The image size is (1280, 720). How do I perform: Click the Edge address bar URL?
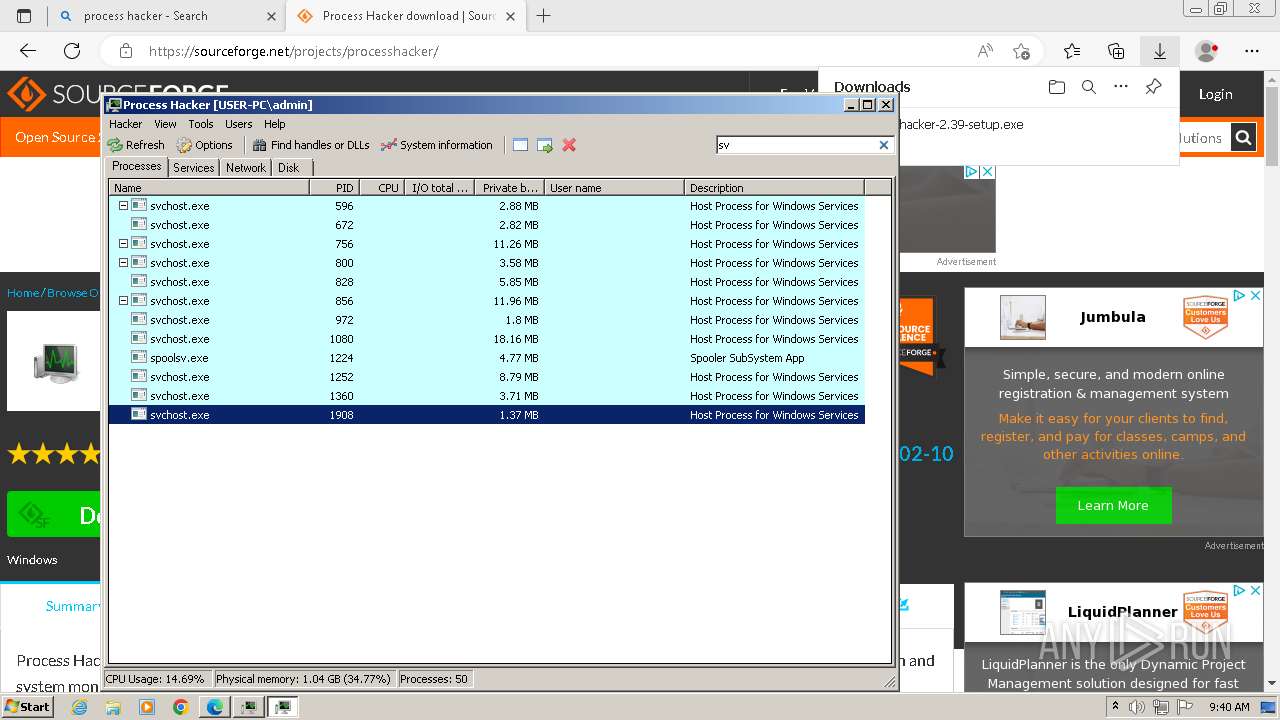293,51
